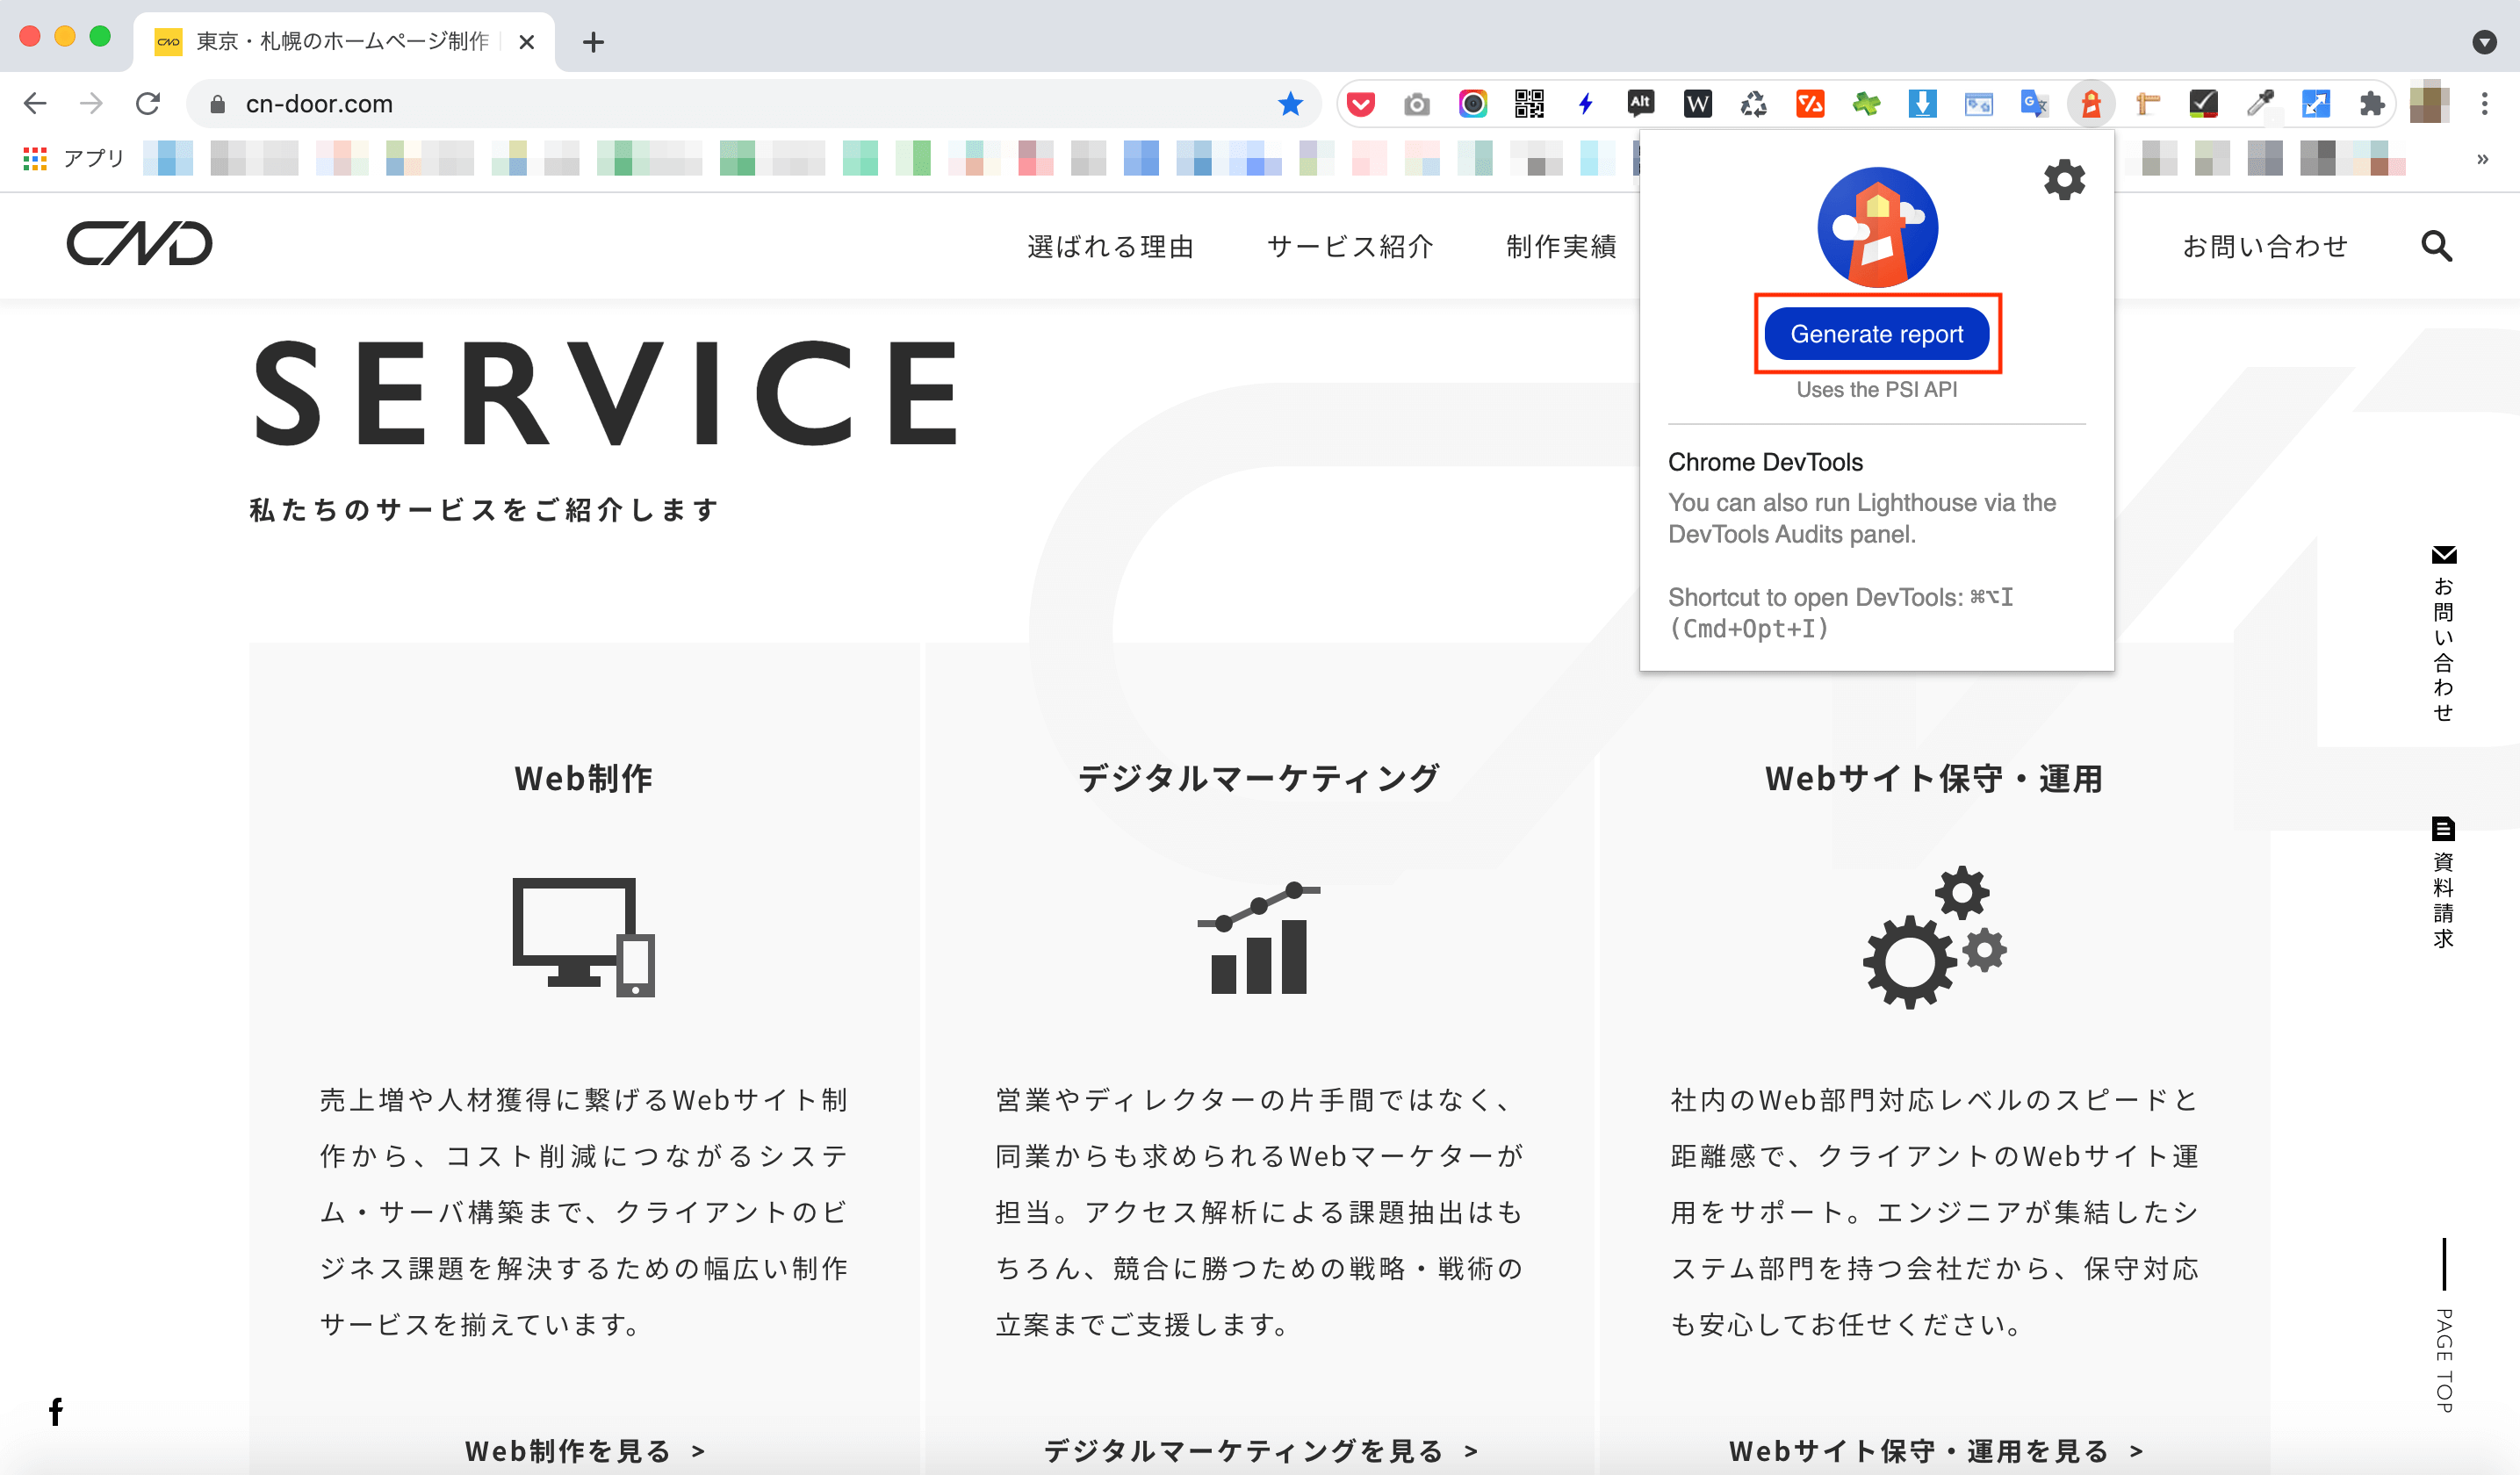Click the Pocket extension icon
Viewport: 2520px width, 1475px height.
tap(1360, 104)
